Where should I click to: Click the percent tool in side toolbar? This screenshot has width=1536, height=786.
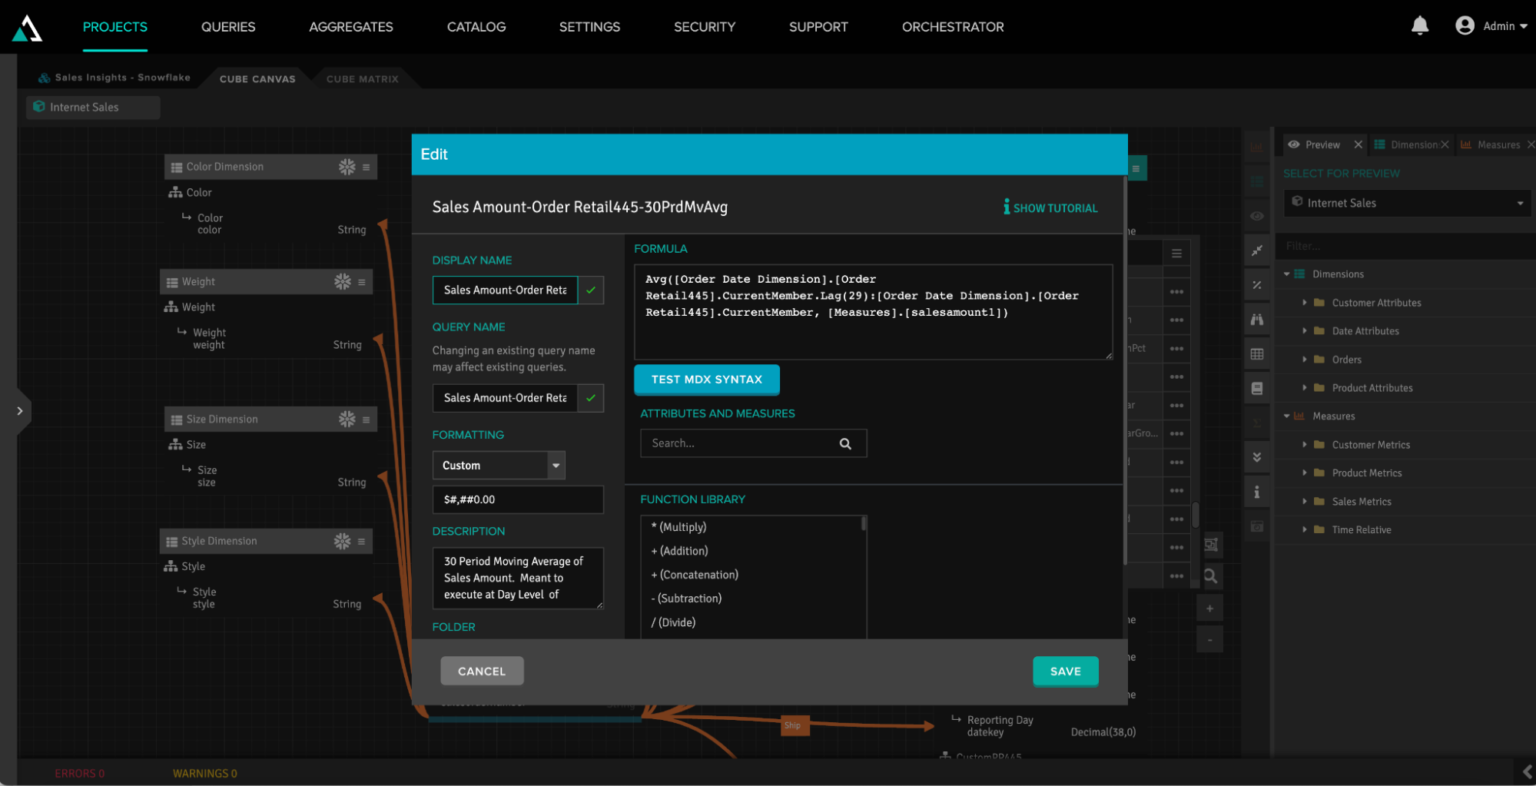1257,285
